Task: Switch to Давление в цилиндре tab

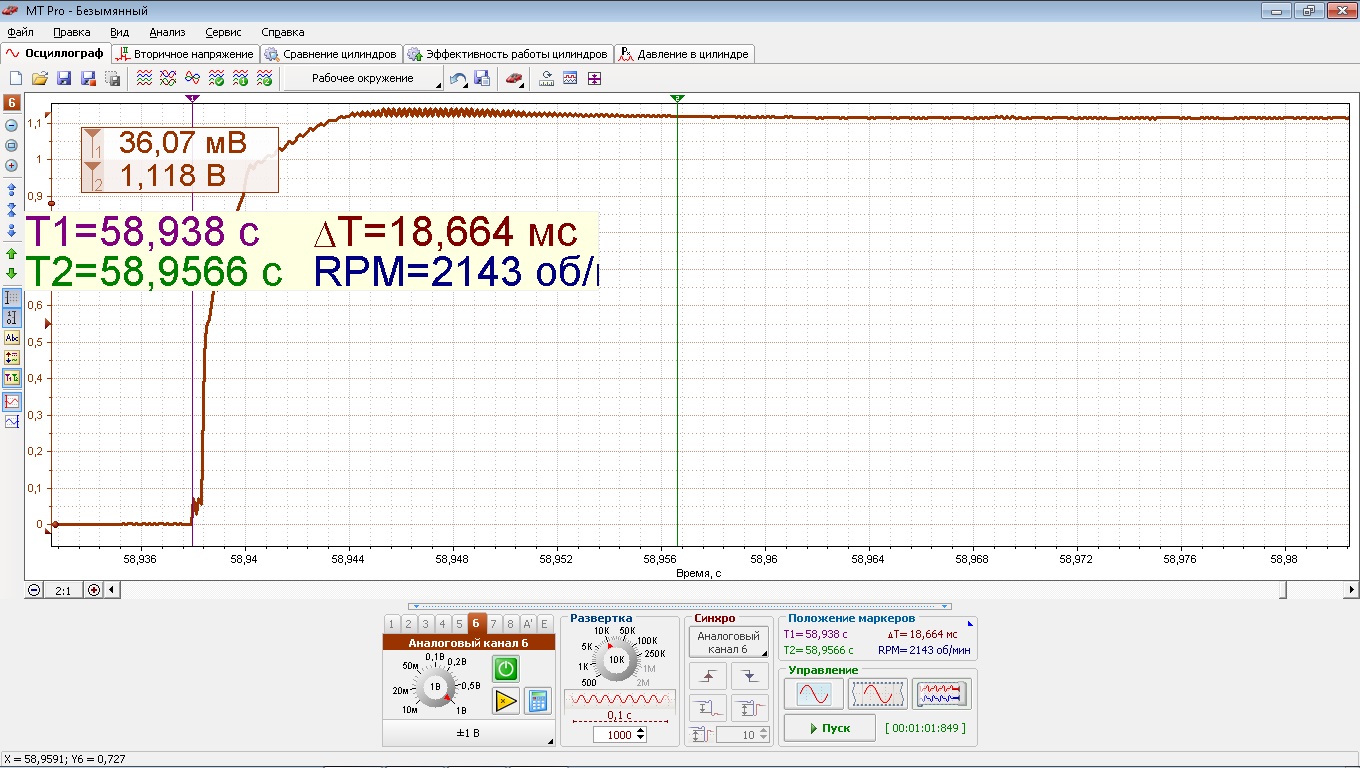Action: coord(684,53)
